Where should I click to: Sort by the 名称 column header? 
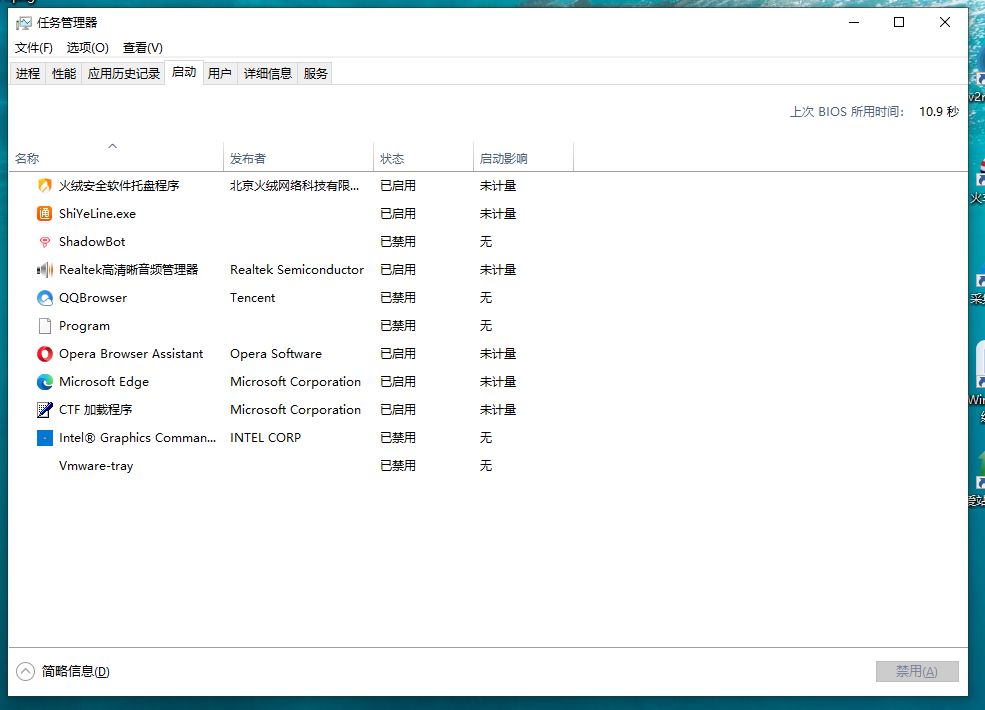click(x=116, y=158)
